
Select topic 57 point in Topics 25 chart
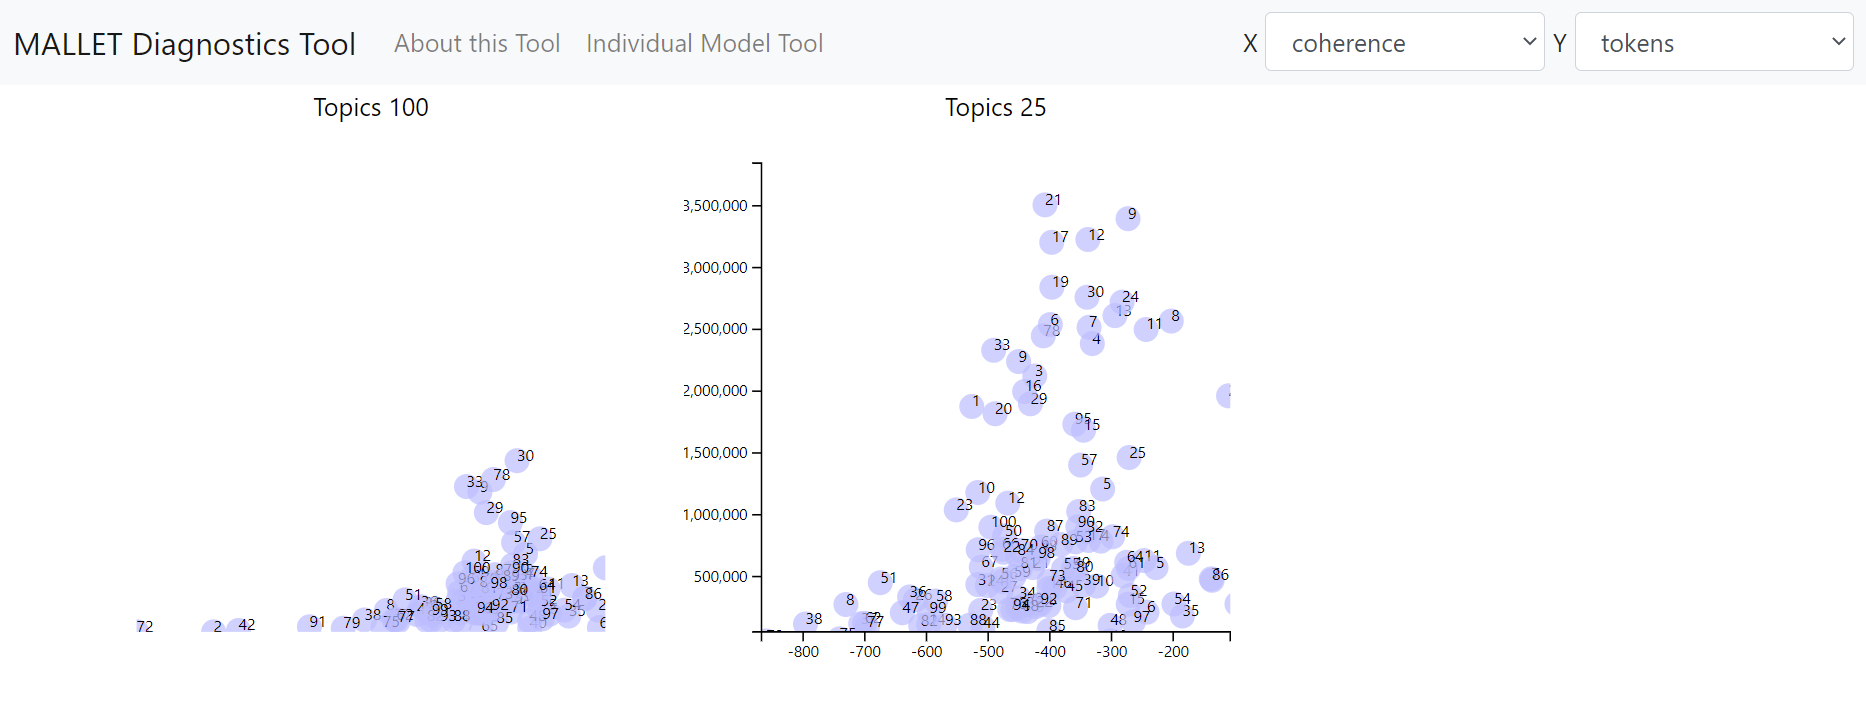(1081, 464)
